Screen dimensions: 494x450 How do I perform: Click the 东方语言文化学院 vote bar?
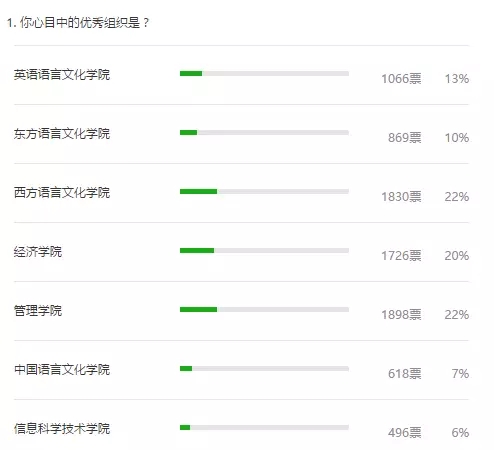click(264, 132)
